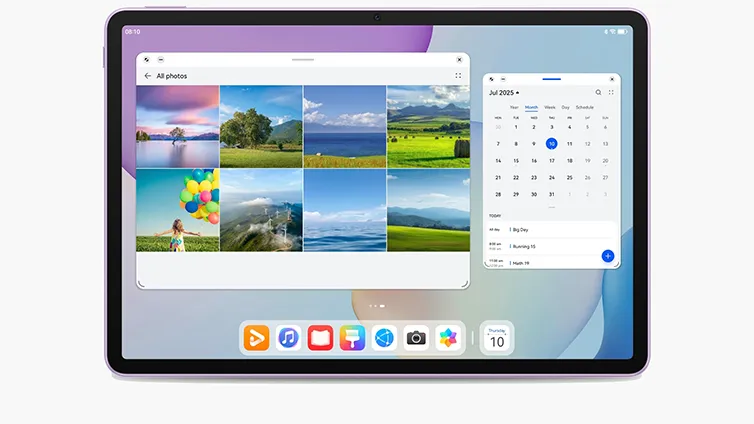Switch to the Year view tab

(514, 107)
